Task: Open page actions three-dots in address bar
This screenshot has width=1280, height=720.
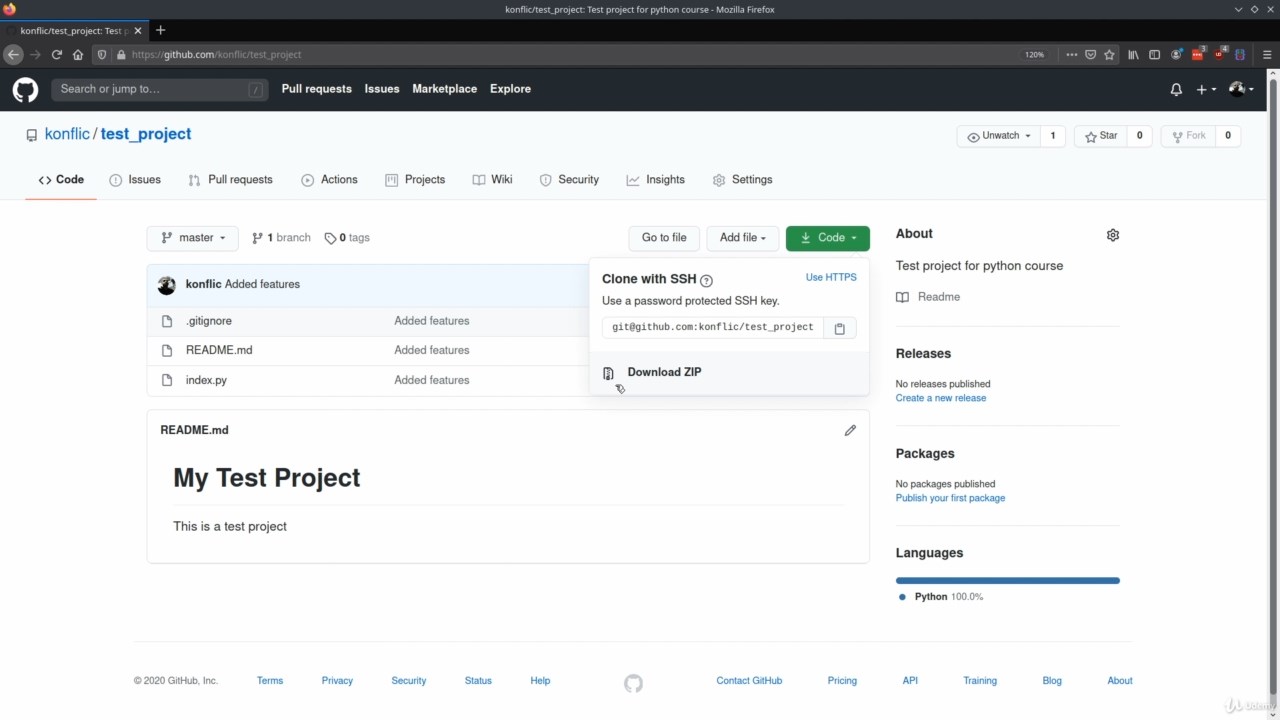Action: (1072, 55)
